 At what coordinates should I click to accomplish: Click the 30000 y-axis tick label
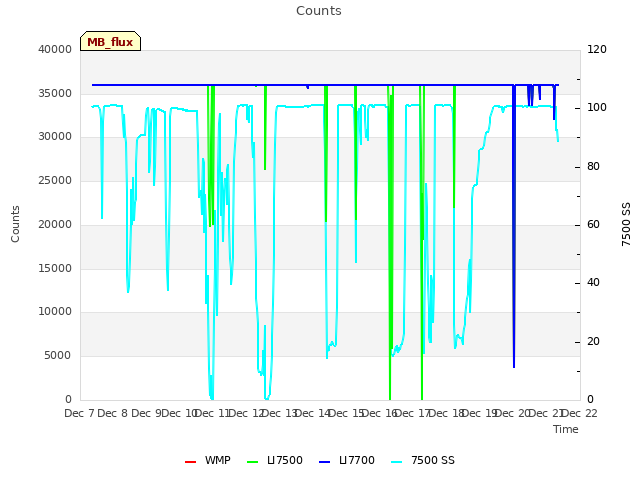click(x=55, y=137)
